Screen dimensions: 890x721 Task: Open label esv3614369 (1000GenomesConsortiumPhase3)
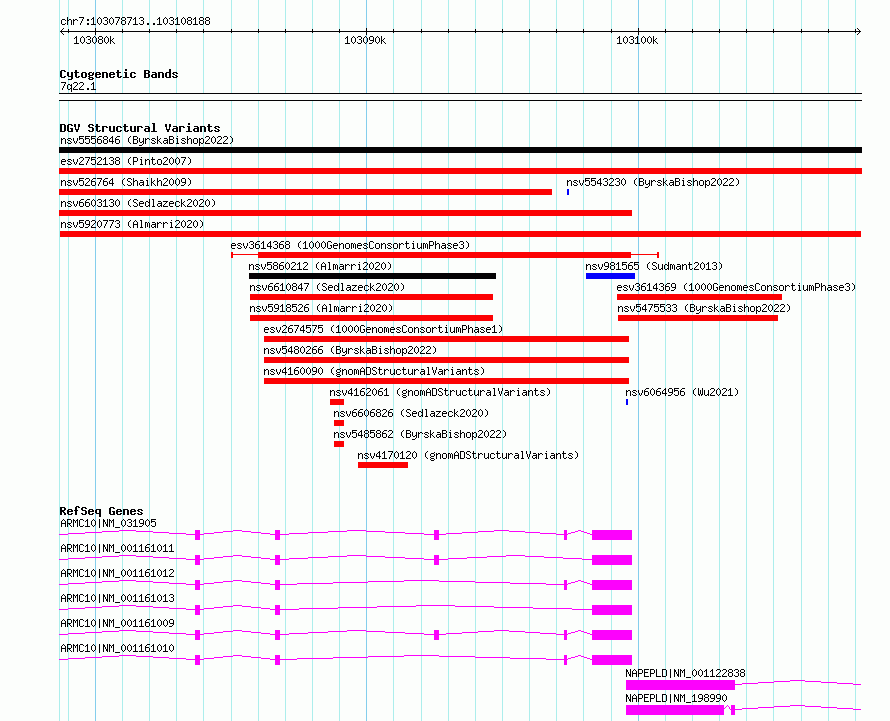pos(736,287)
